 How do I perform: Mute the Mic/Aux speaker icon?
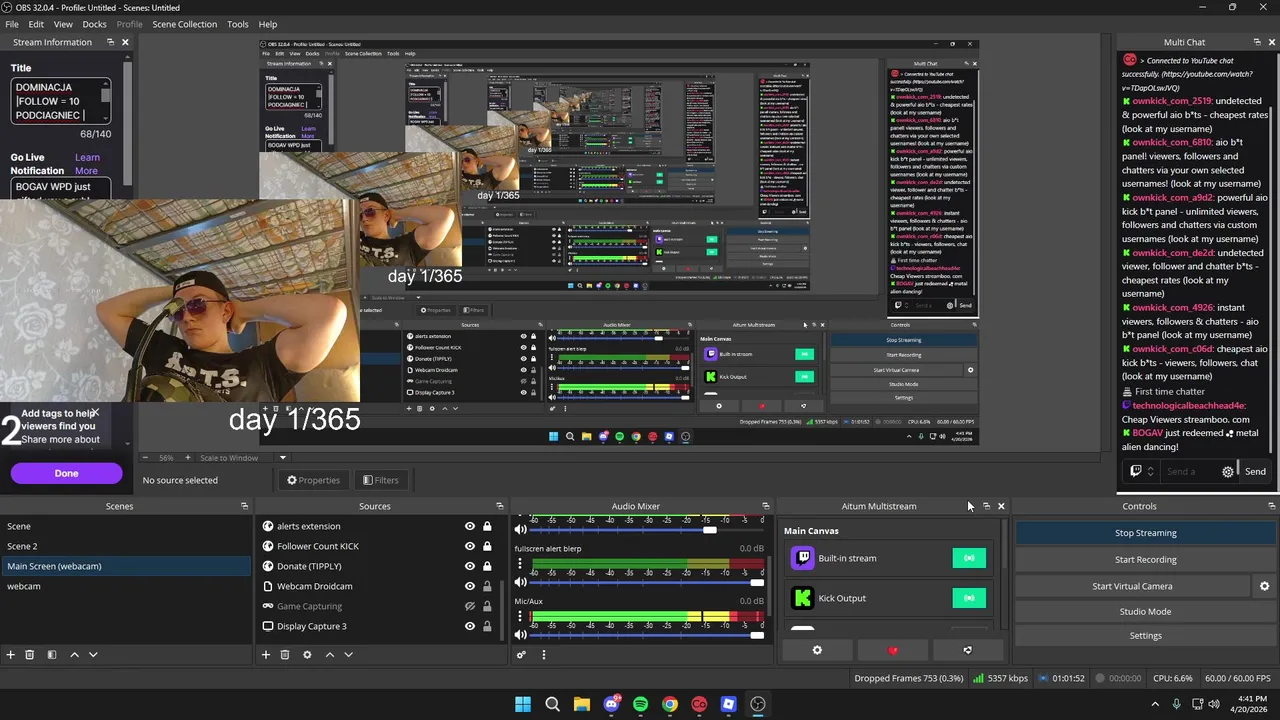520,635
